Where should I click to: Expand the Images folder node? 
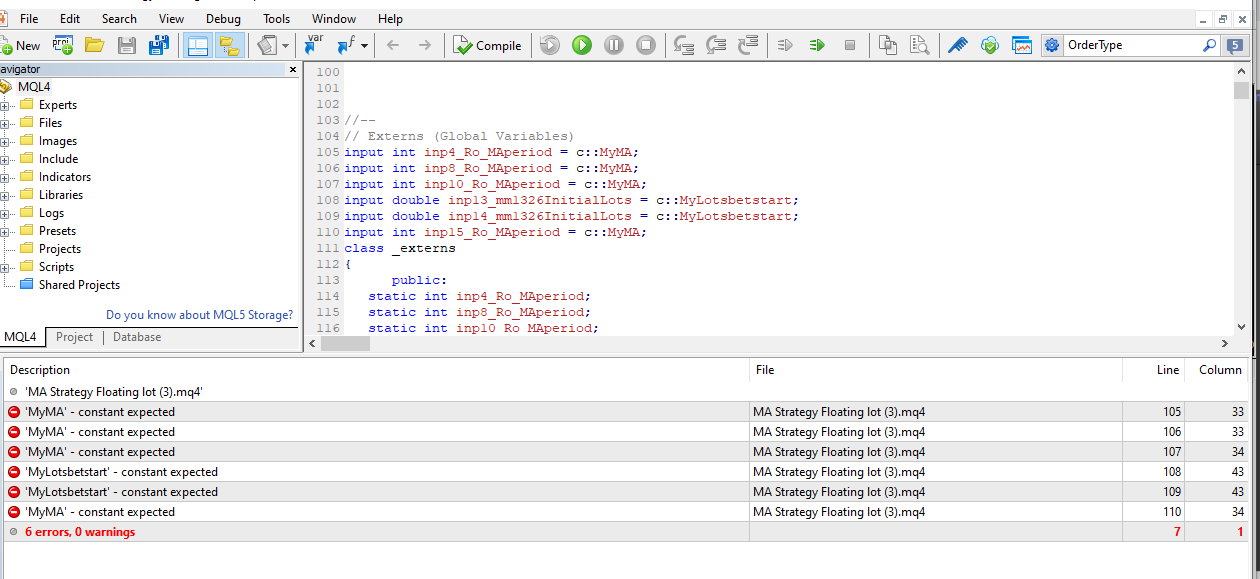pos(5,141)
